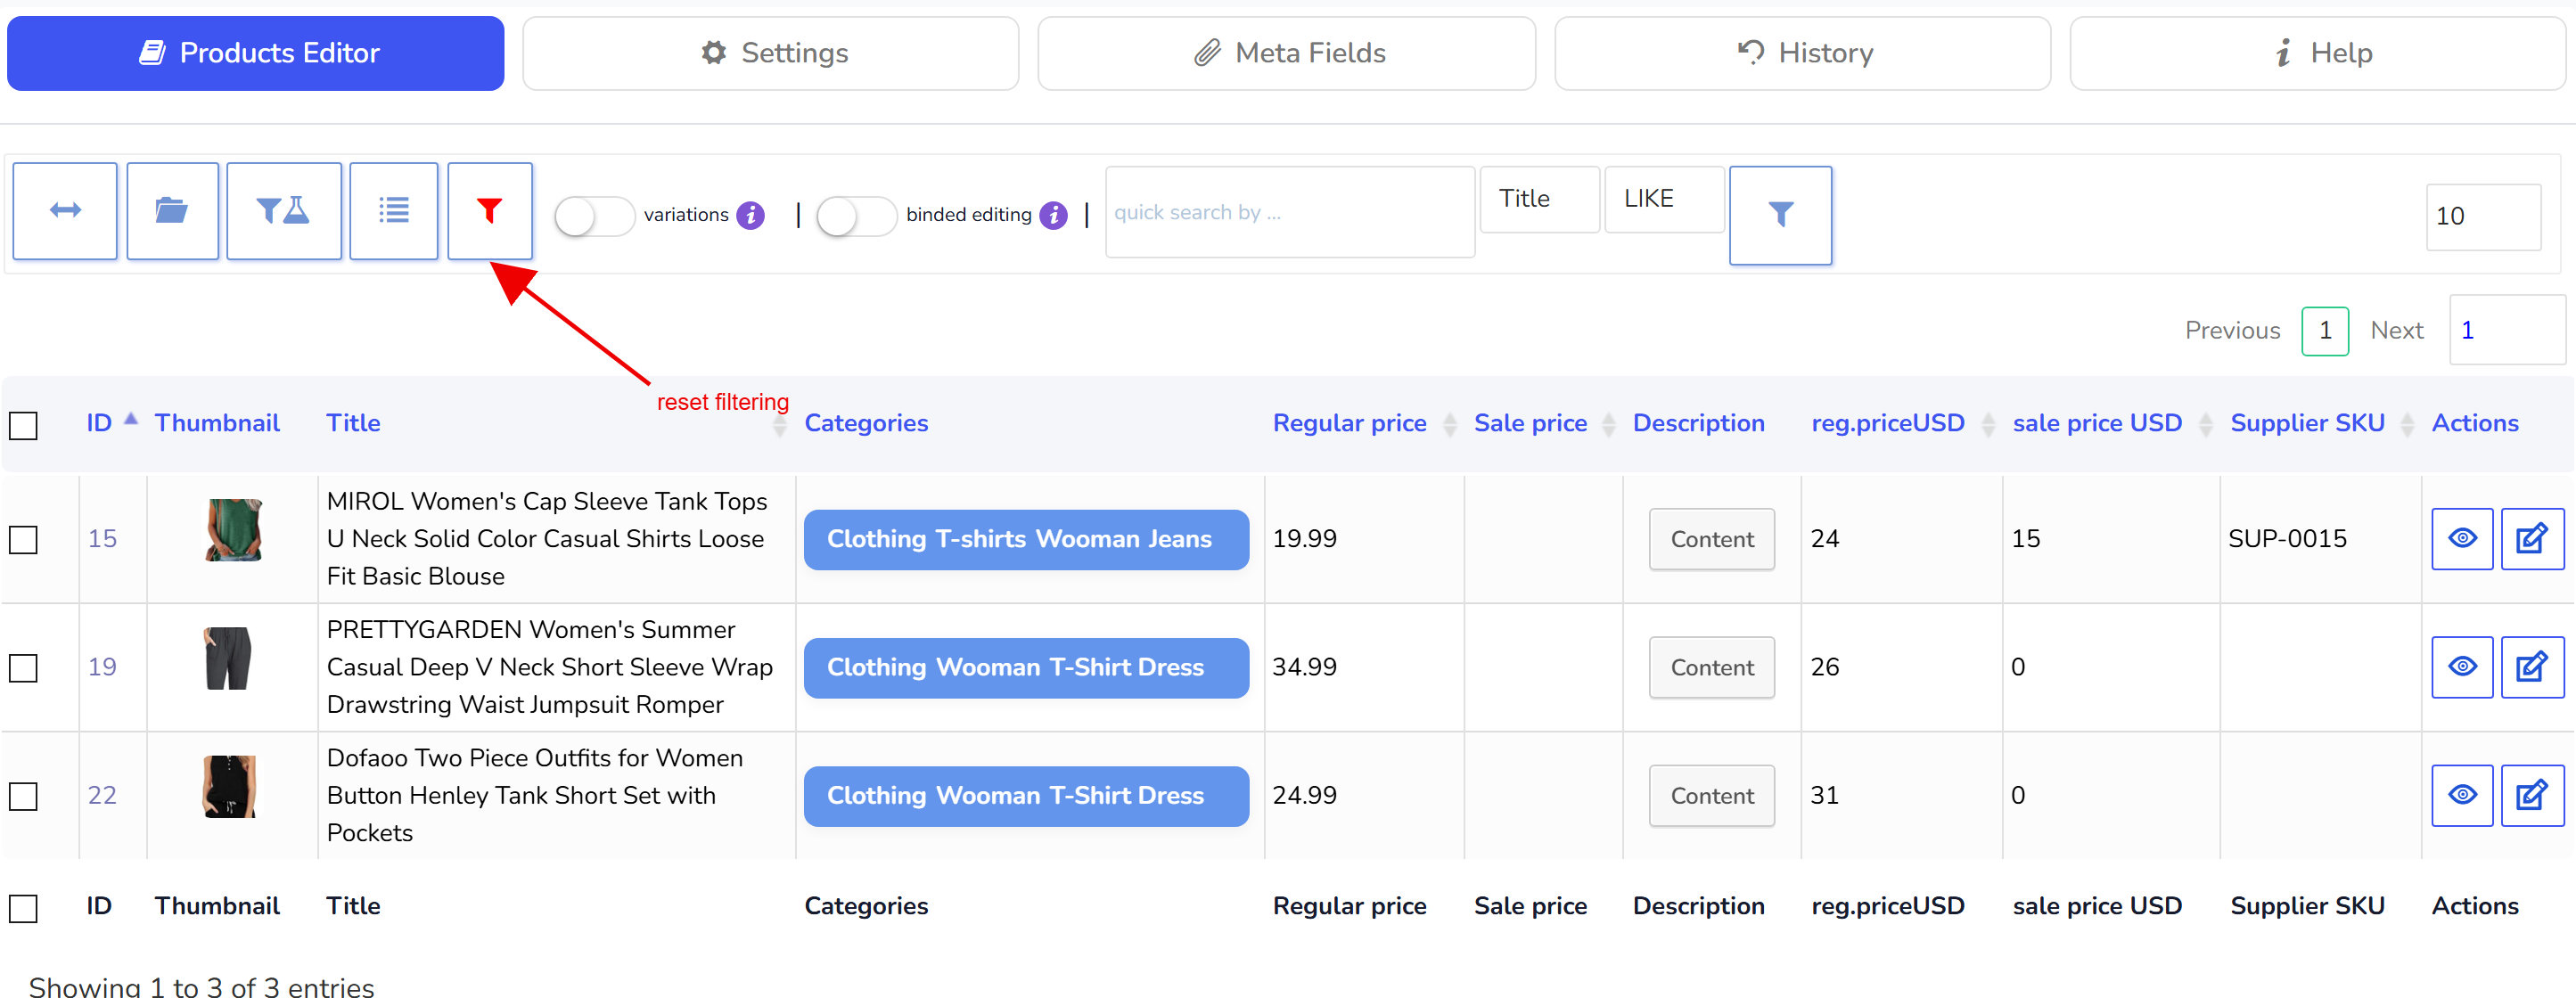Edit categories of PRETTYGARDEN jumpsuit product
This screenshot has height=998, width=2576.
1026,667
